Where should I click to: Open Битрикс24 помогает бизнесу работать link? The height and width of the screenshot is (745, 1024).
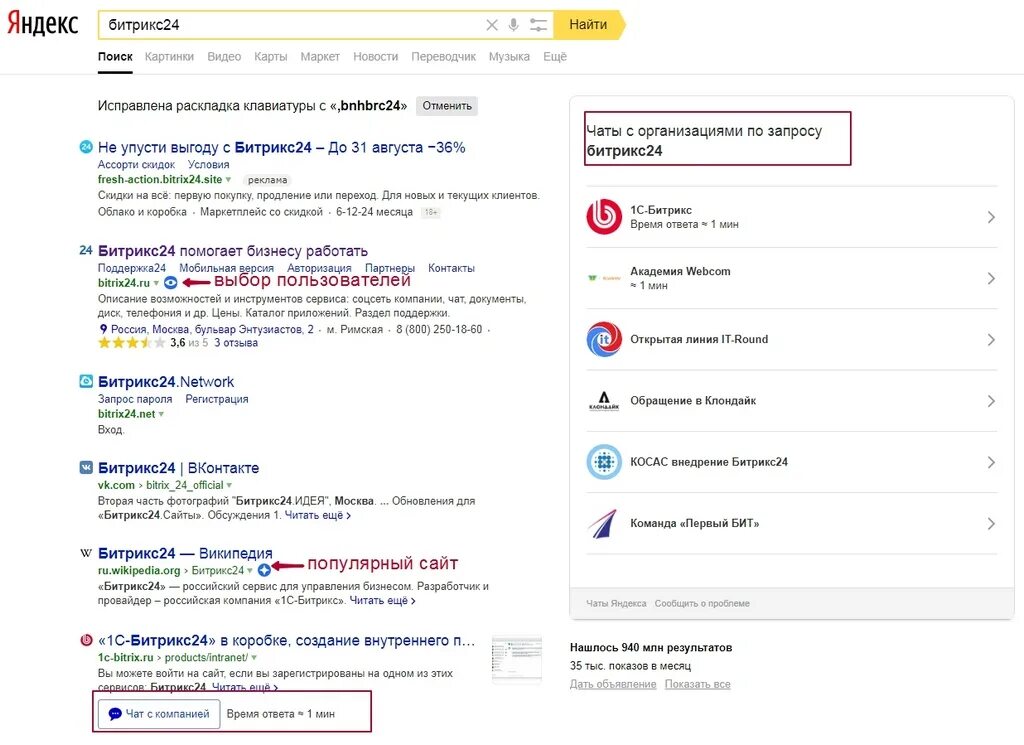(x=232, y=251)
